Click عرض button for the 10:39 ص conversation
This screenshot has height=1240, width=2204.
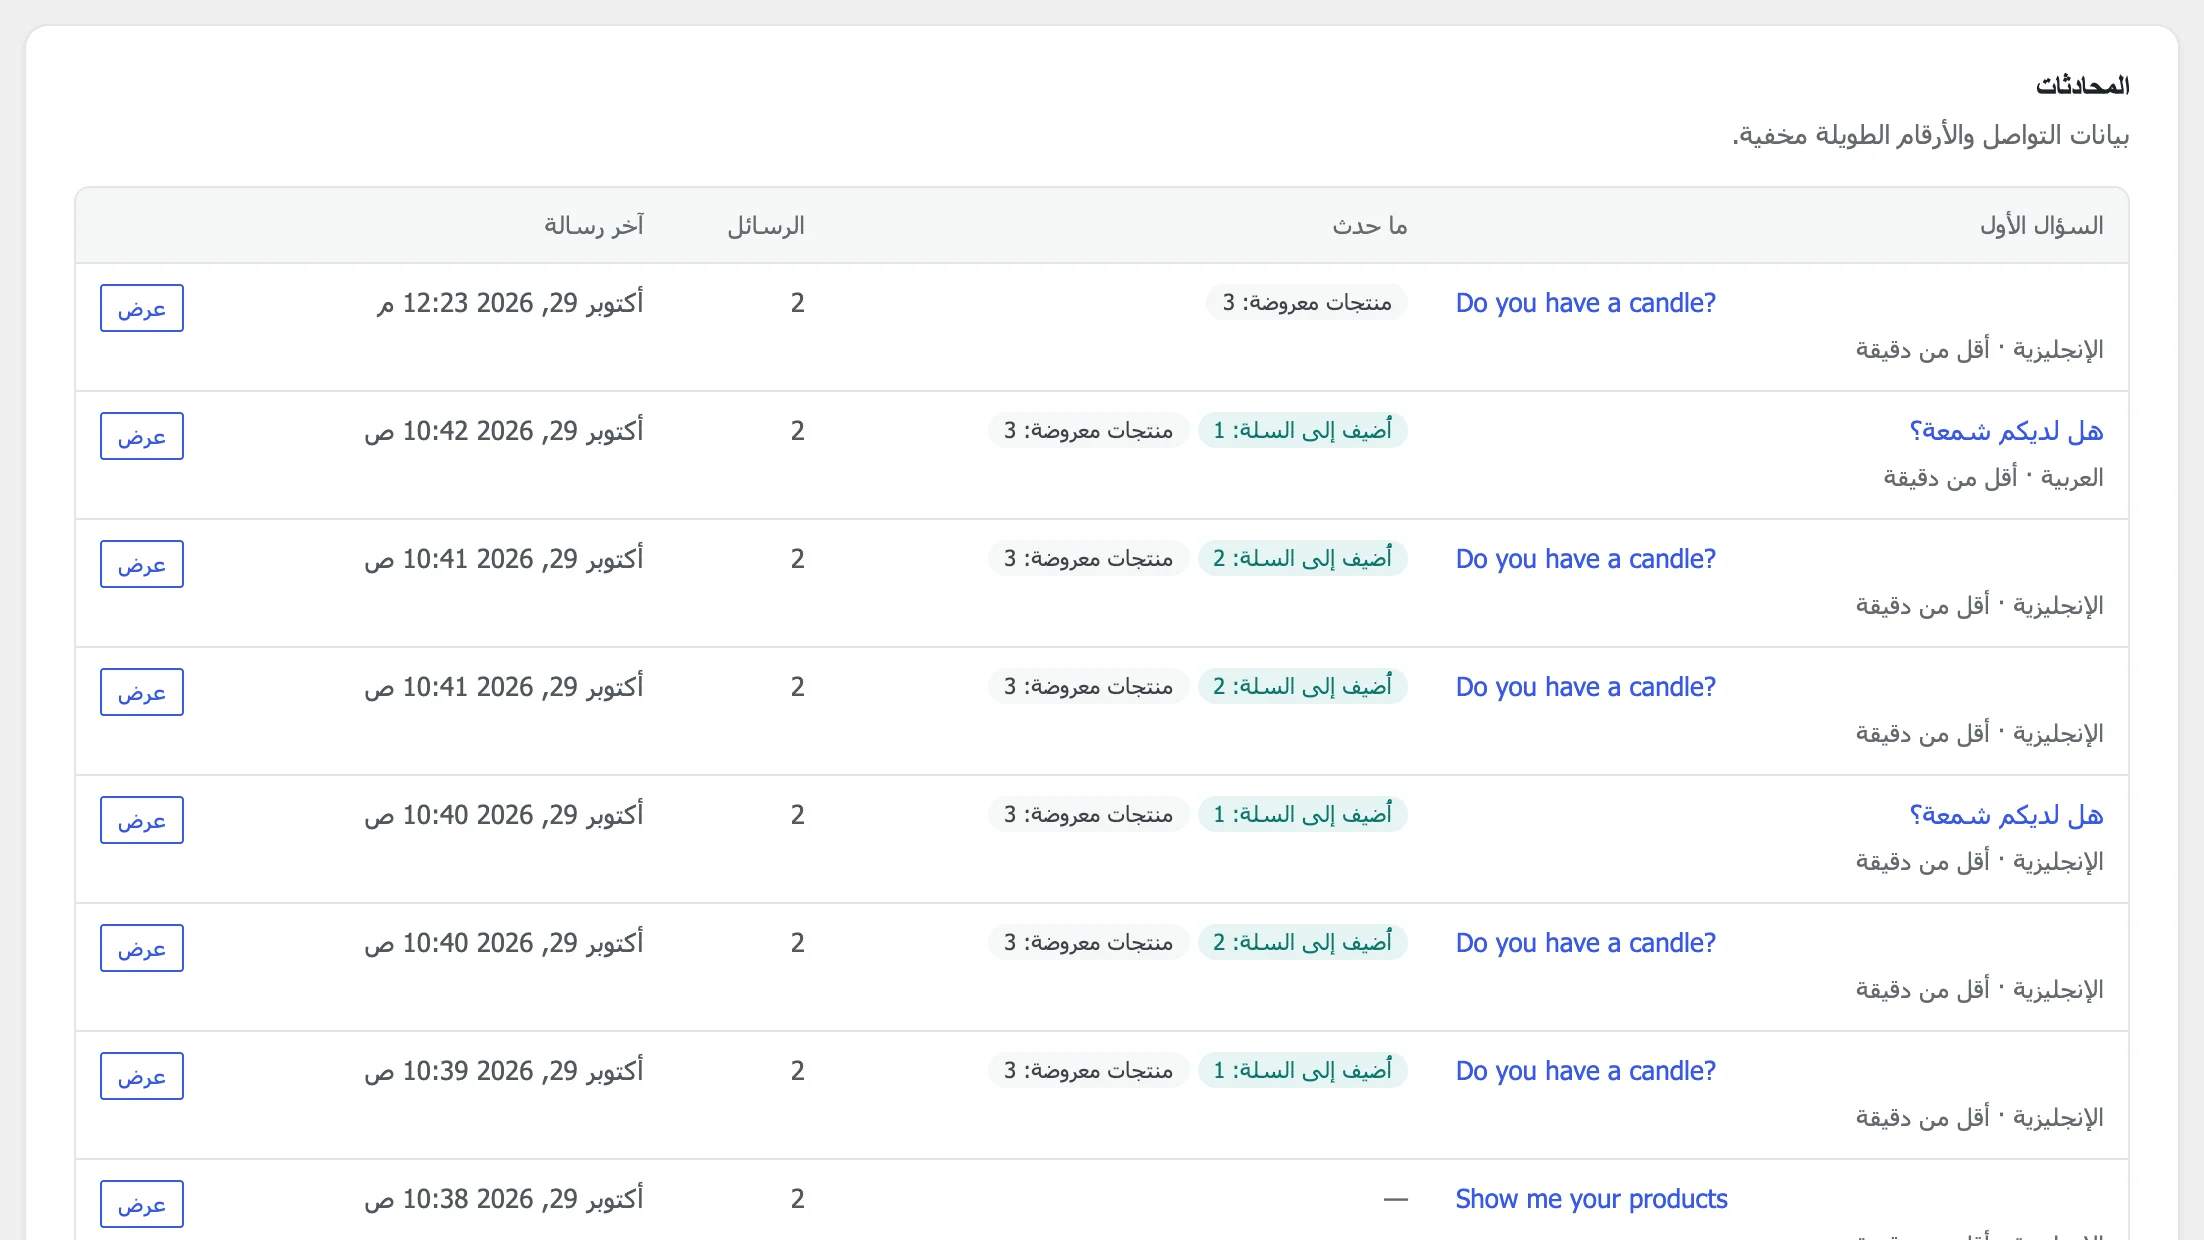click(142, 1076)
